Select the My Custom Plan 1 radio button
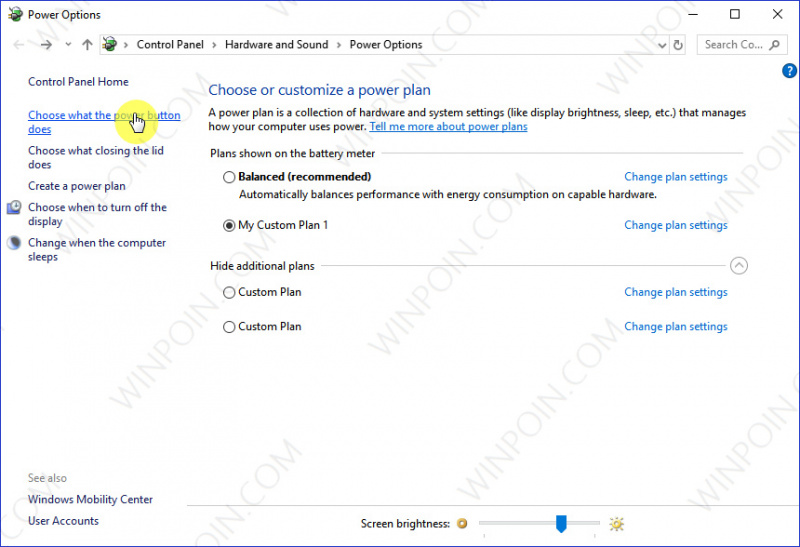Viewport: 800px width, 547px height. click(230, 226)
